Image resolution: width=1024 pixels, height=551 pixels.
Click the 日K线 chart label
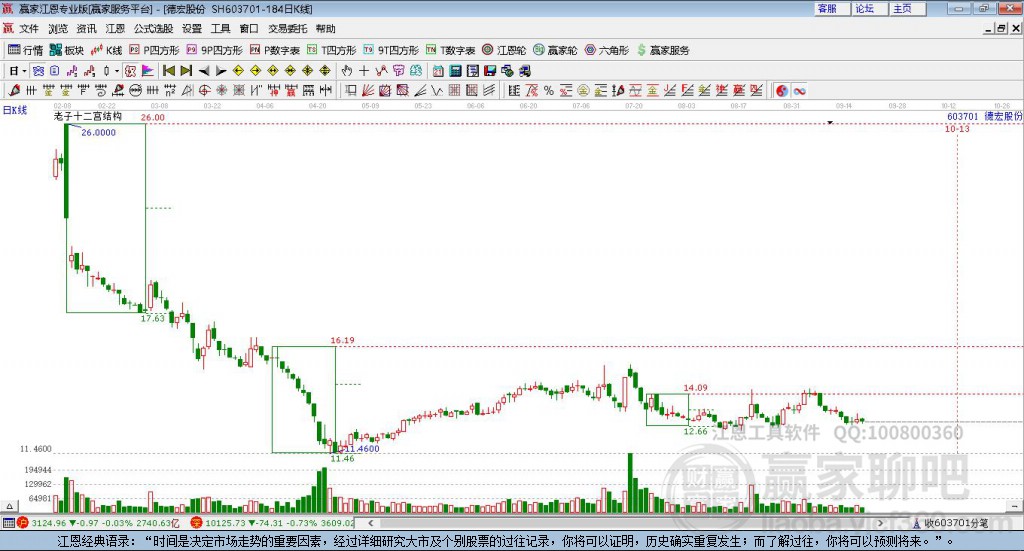click(x=15, y=110)
